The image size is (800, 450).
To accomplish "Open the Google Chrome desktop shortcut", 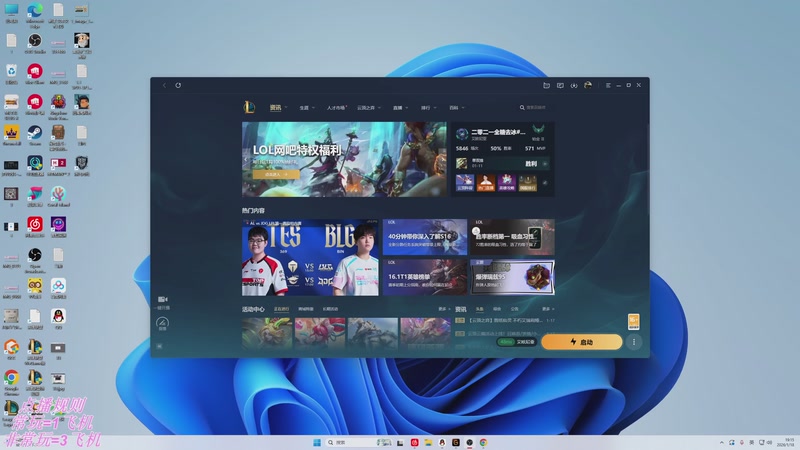I will point(11,381).
